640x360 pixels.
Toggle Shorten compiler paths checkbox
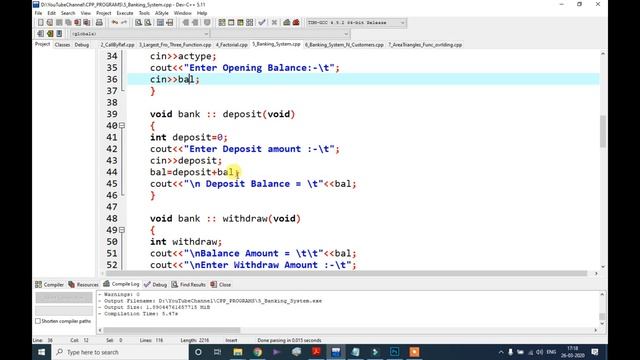point(38,321)
